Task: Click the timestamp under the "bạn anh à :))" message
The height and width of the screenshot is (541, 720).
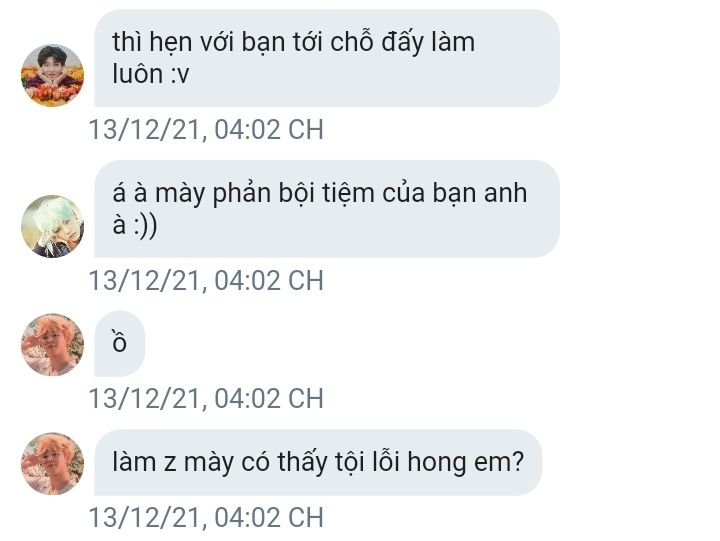Action: tap(206, 280)
